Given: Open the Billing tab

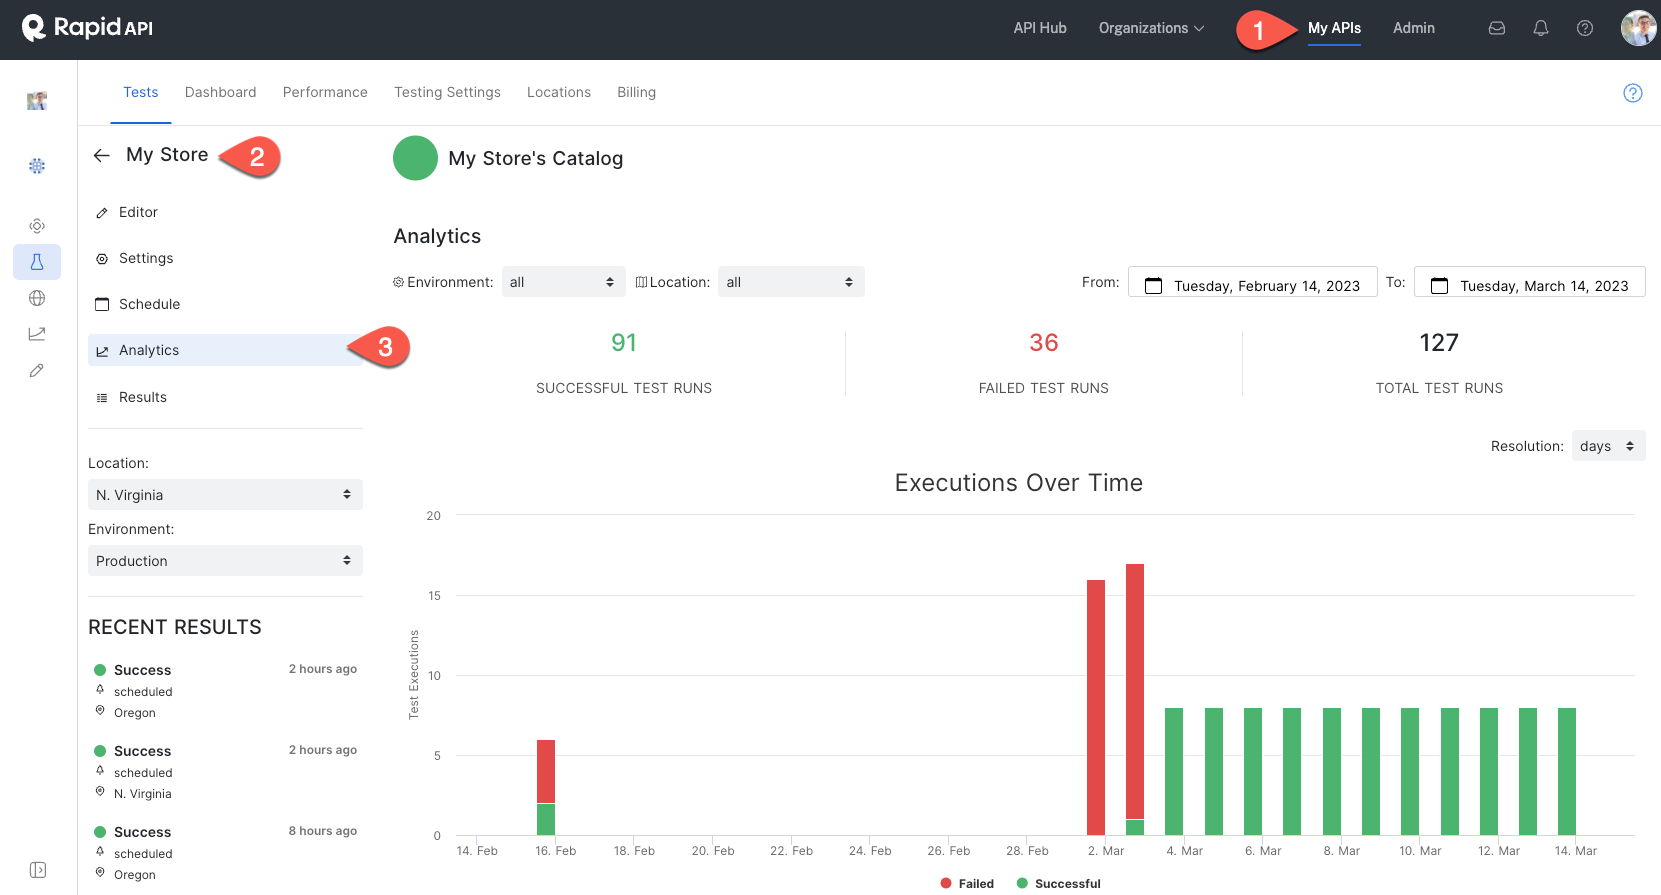Looking at the screenshot, I should [x=636, y=92].
